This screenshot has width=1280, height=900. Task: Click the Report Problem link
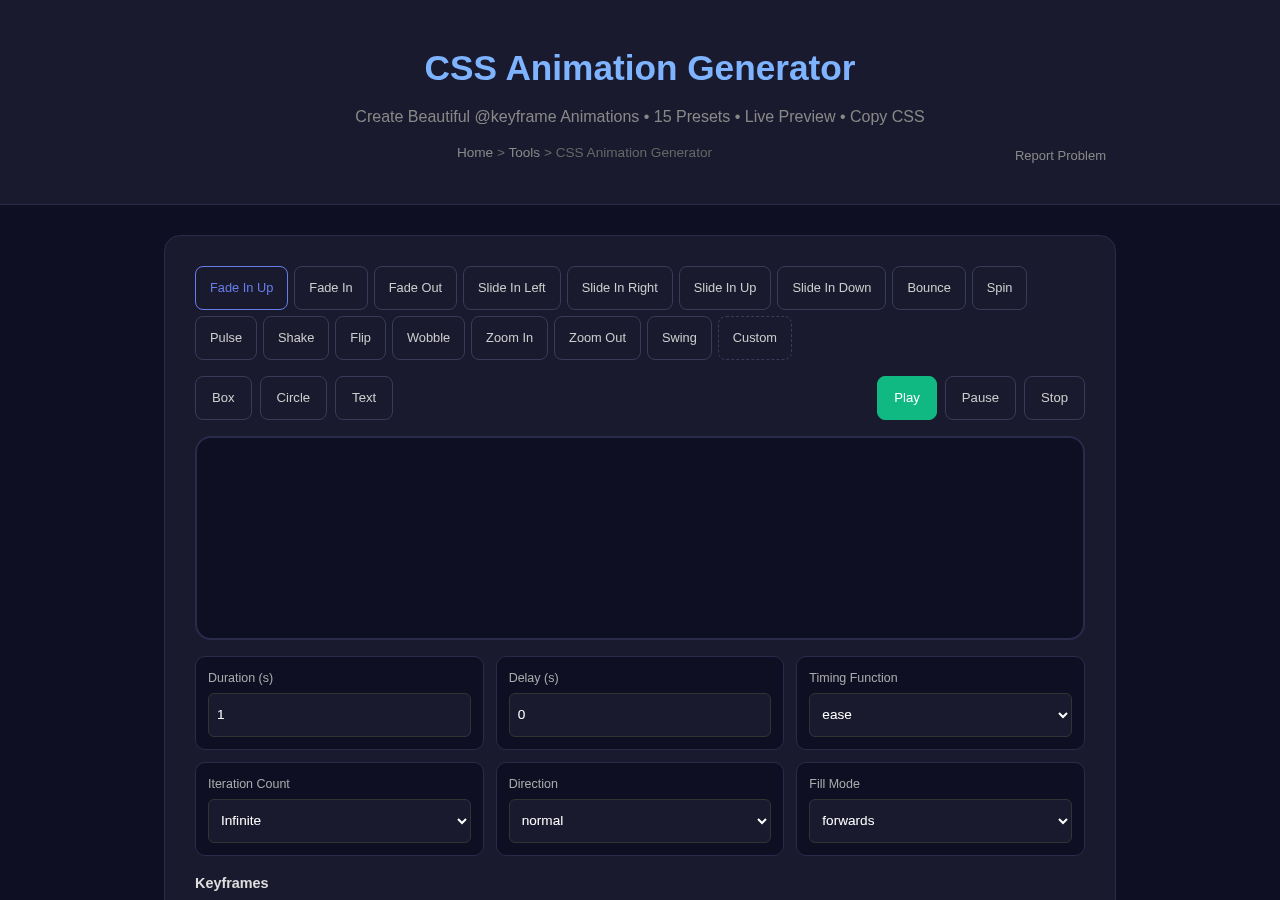point(1060,156)
